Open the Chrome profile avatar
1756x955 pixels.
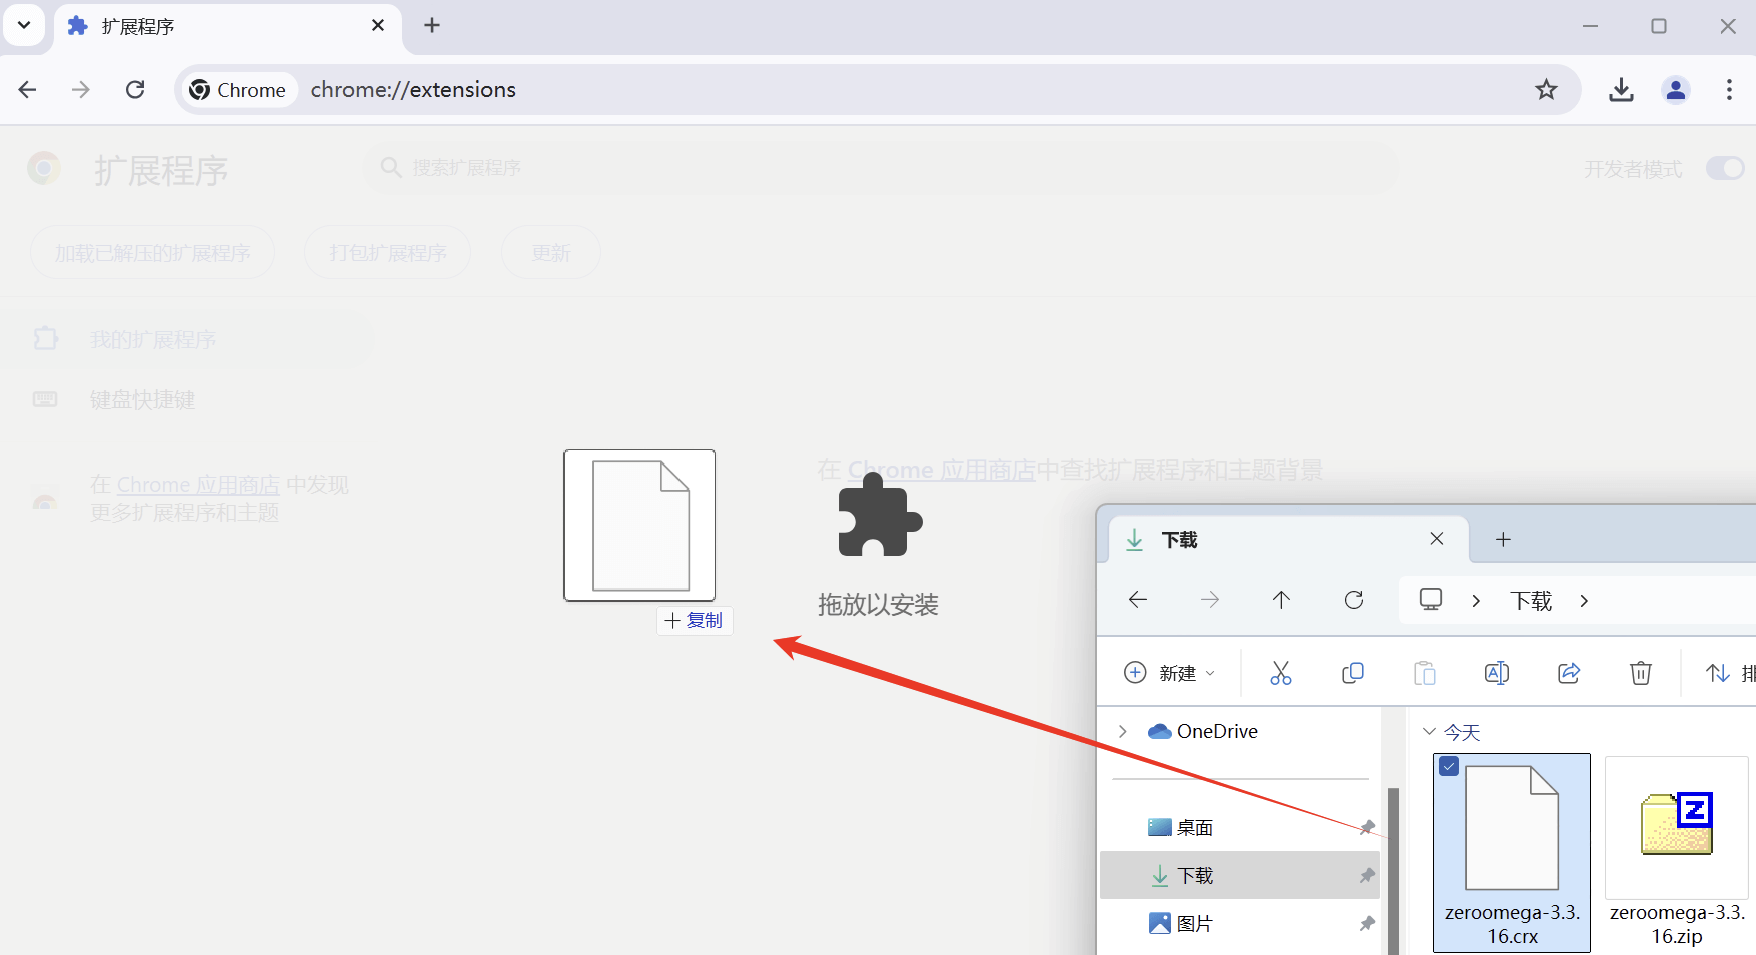1675,90
